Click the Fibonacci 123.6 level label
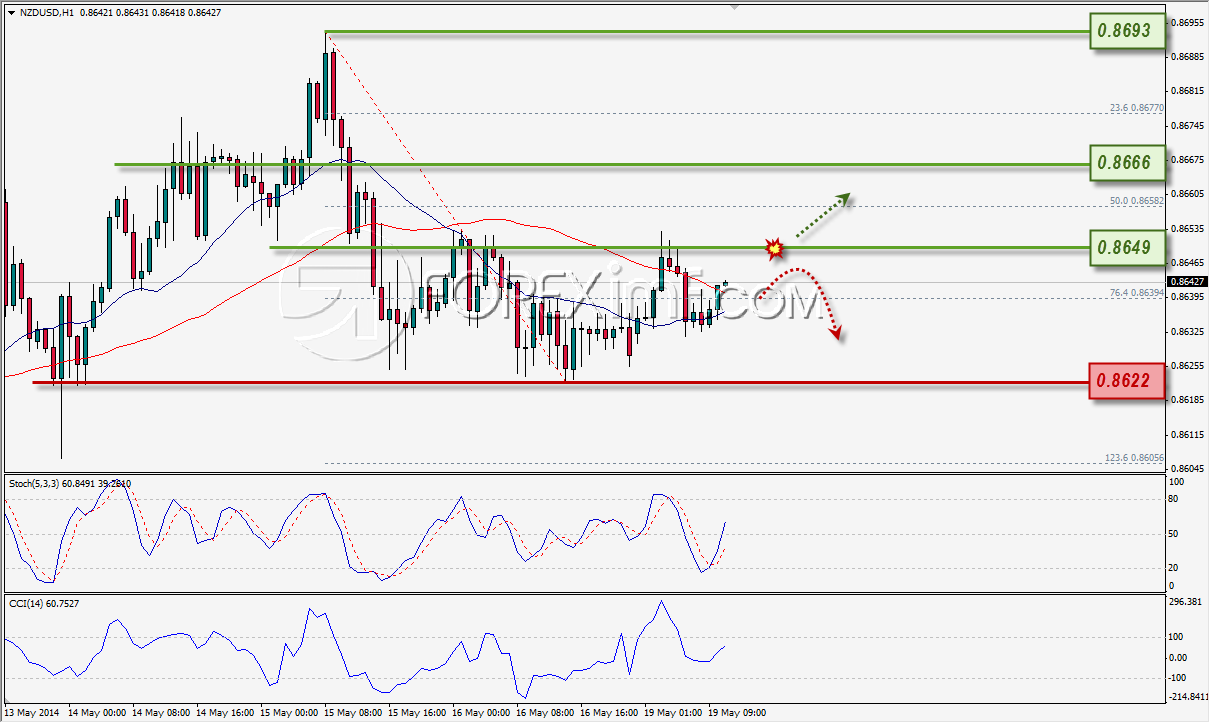This screenshot has width=1210, height=723. click(x=1135, y=456)
